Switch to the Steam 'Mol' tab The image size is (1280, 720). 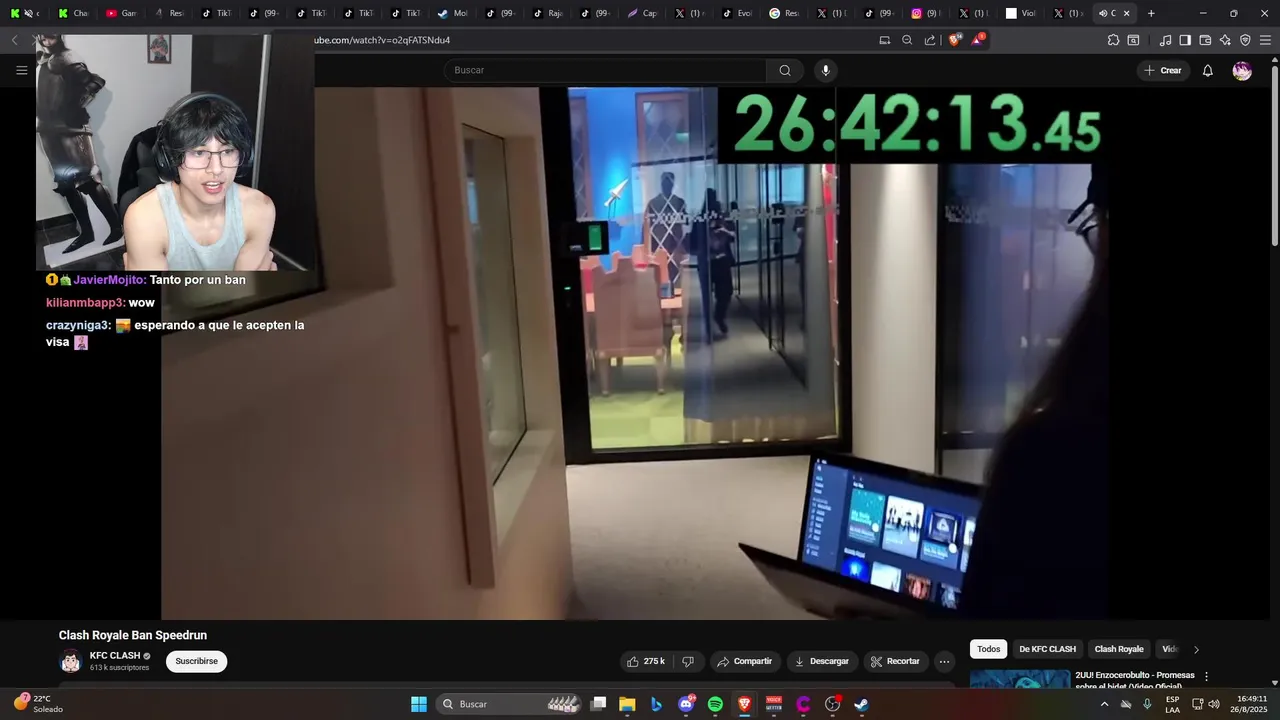tap(452, 13)
